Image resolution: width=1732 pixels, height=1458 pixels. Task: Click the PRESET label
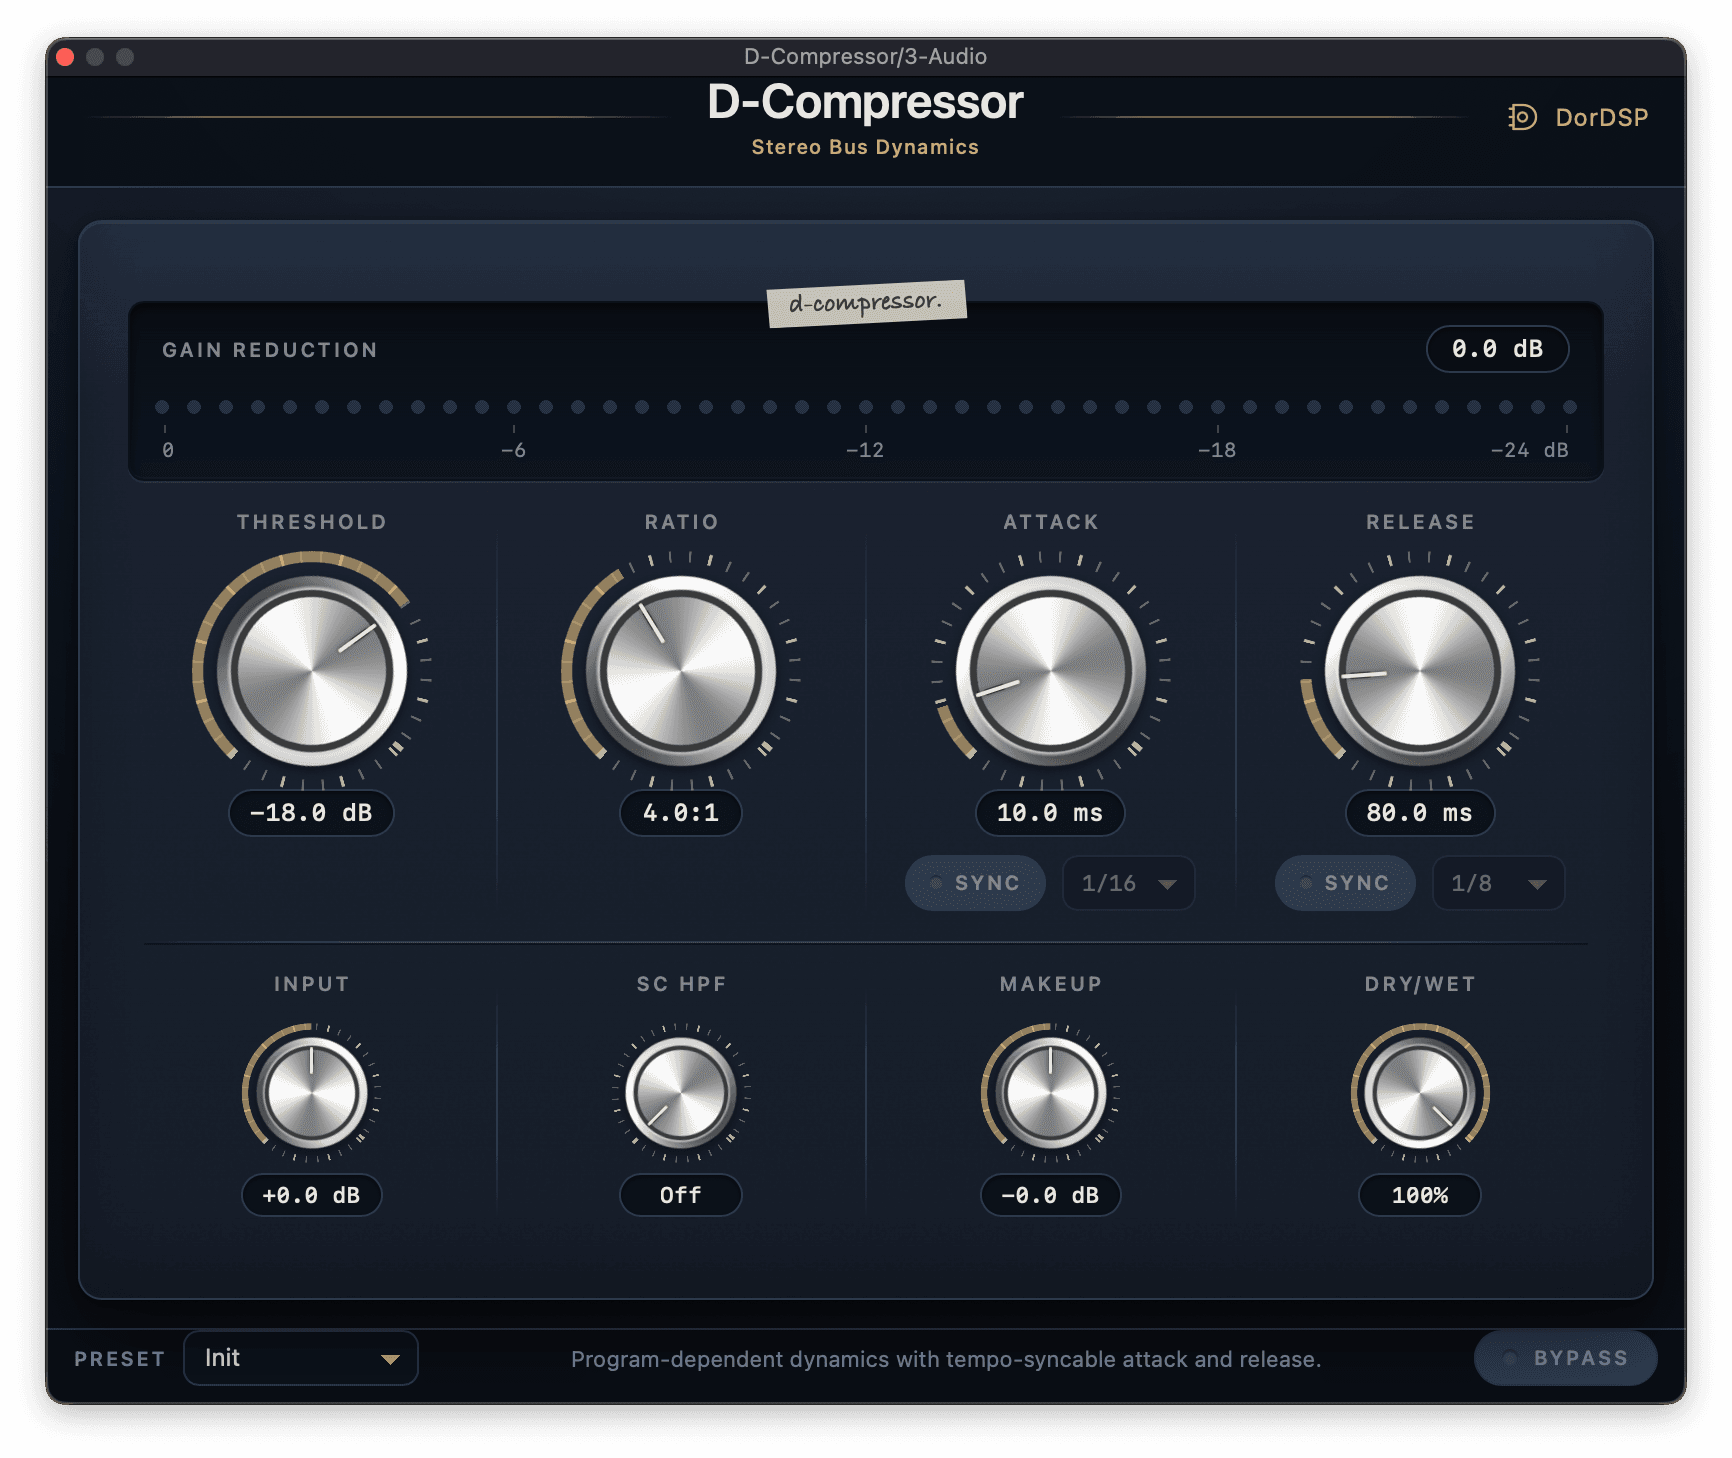coord(119,1359)
